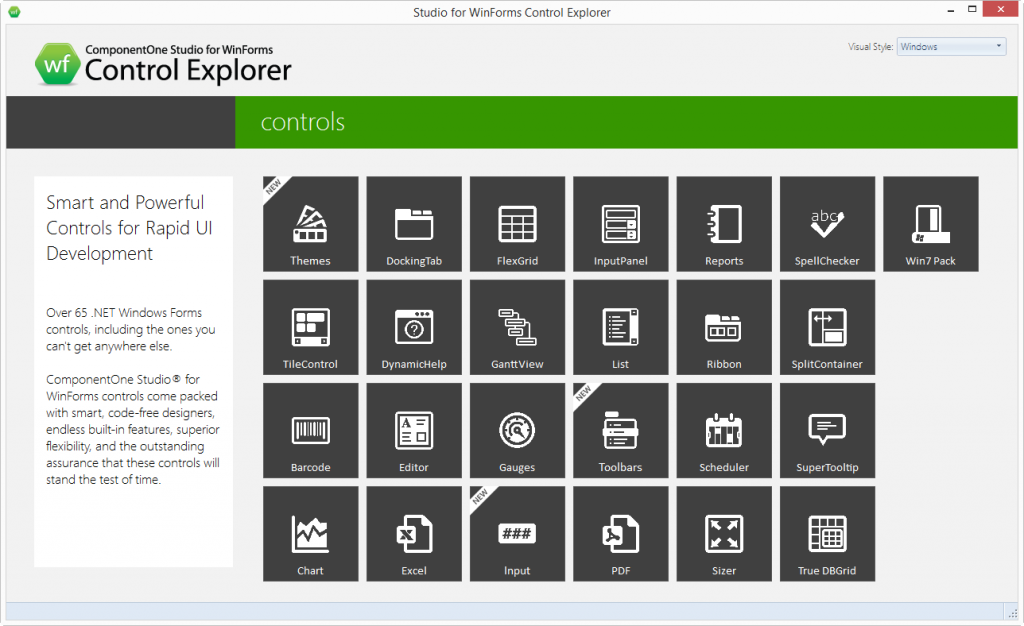Close the Control Explorer window
The width and height of the screenshot is (1024, 626).
click(1000, 10)
